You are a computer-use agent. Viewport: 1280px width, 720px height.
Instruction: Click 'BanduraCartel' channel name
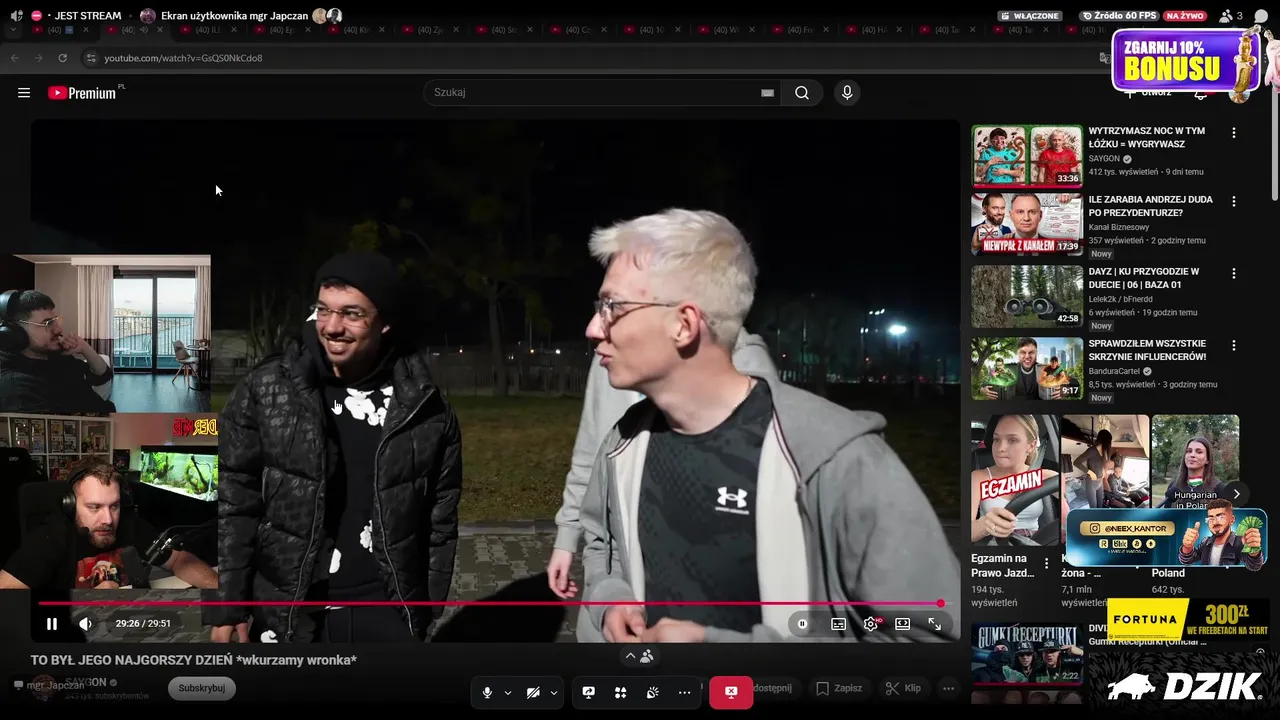coord(1114,371)
